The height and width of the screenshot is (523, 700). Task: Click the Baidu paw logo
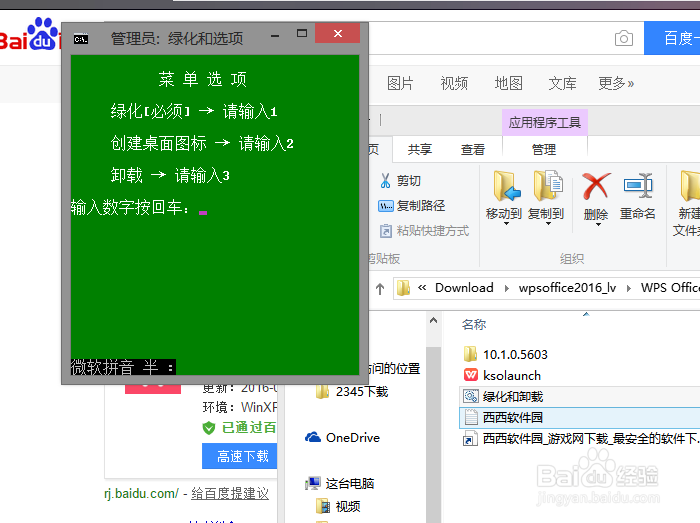[42, 34]
